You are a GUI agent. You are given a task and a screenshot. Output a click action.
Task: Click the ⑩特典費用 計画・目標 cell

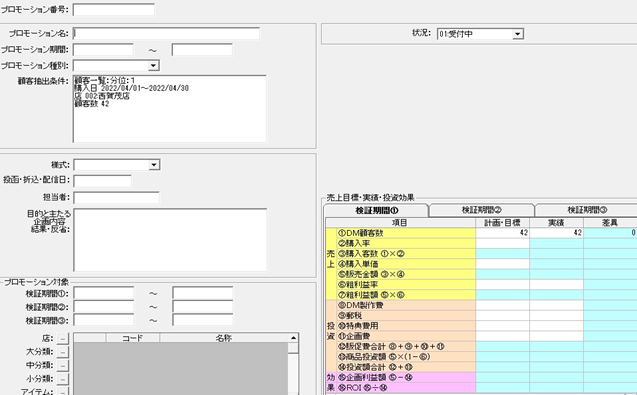click(x=503, y=326)
